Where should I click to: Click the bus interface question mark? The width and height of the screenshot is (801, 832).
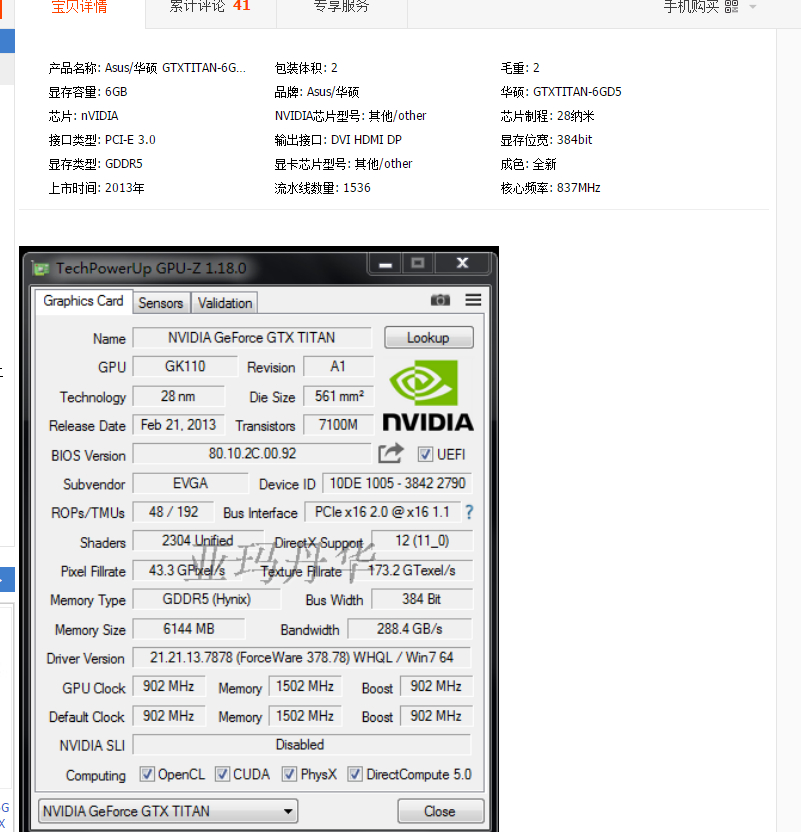469,512
